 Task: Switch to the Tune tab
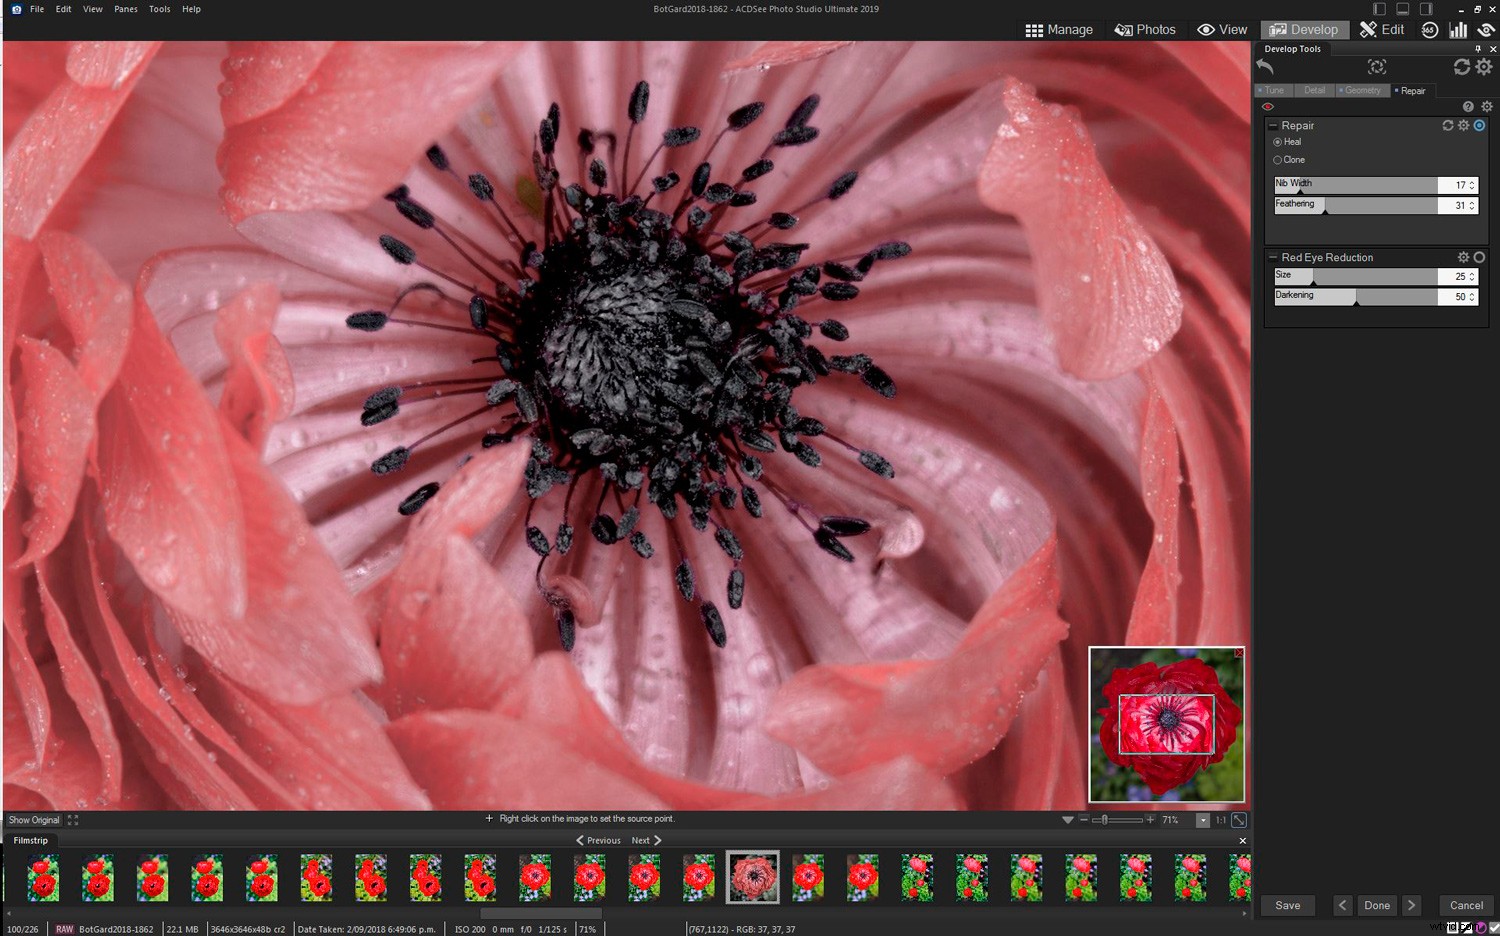pos(1272,90)
